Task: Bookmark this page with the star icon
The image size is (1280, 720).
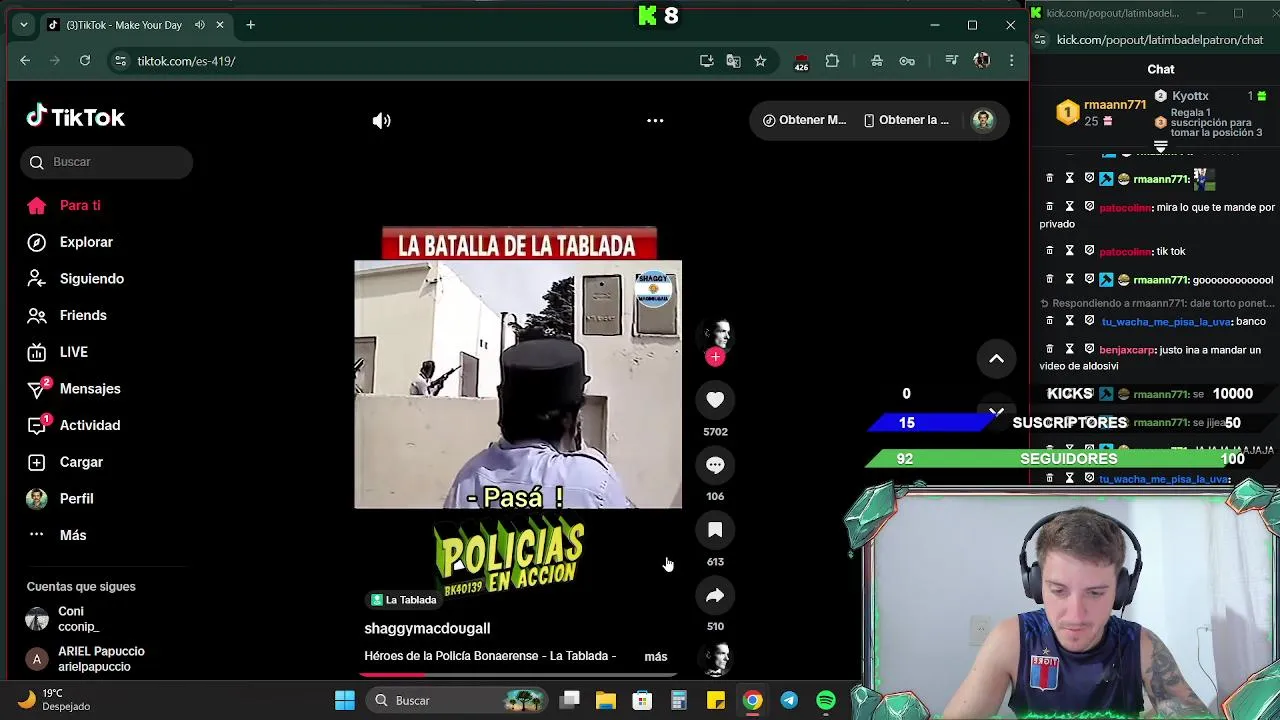Action: click(x=760, y=61)
